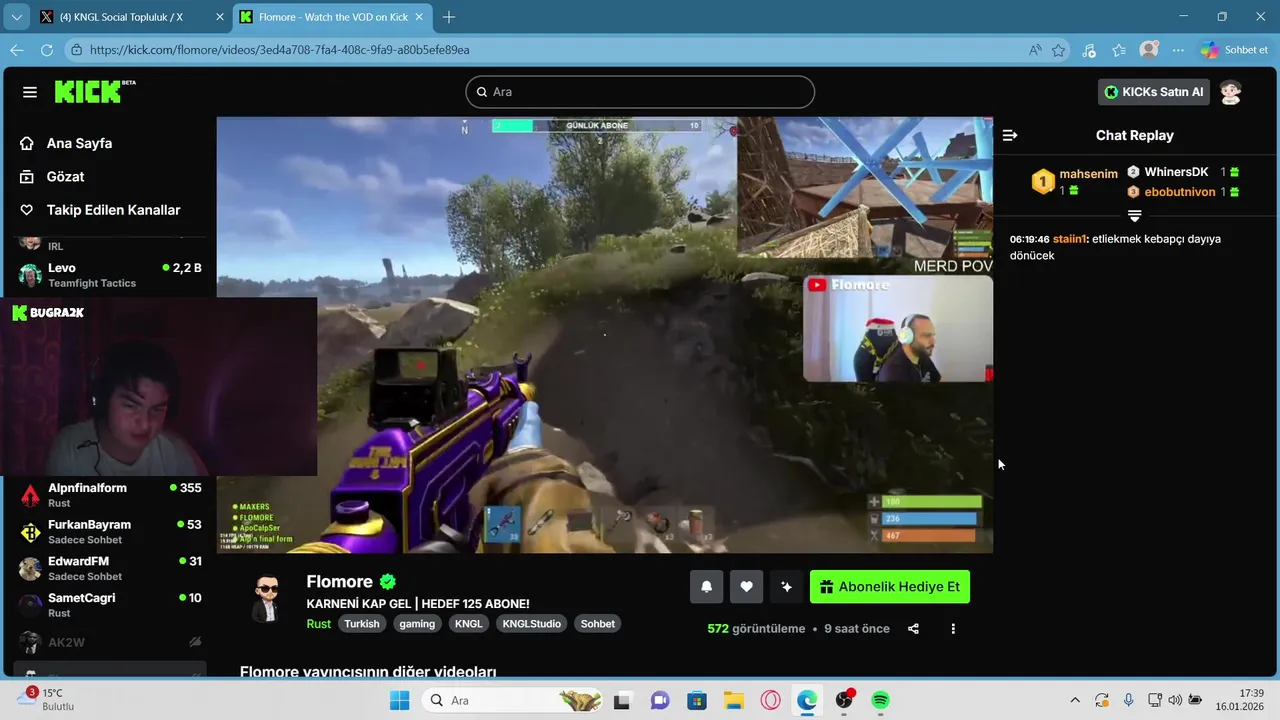The height and width of the screenshot is (720, 1280).
Task: Select the KNGLStudio tag
Action: coord(532,623)
